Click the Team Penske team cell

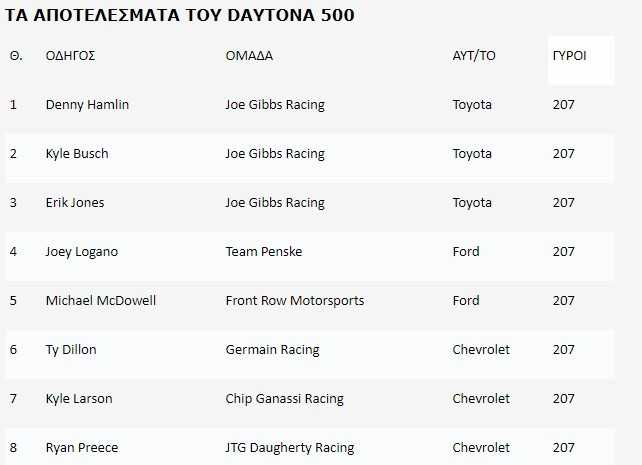click(x=264, y=252)
